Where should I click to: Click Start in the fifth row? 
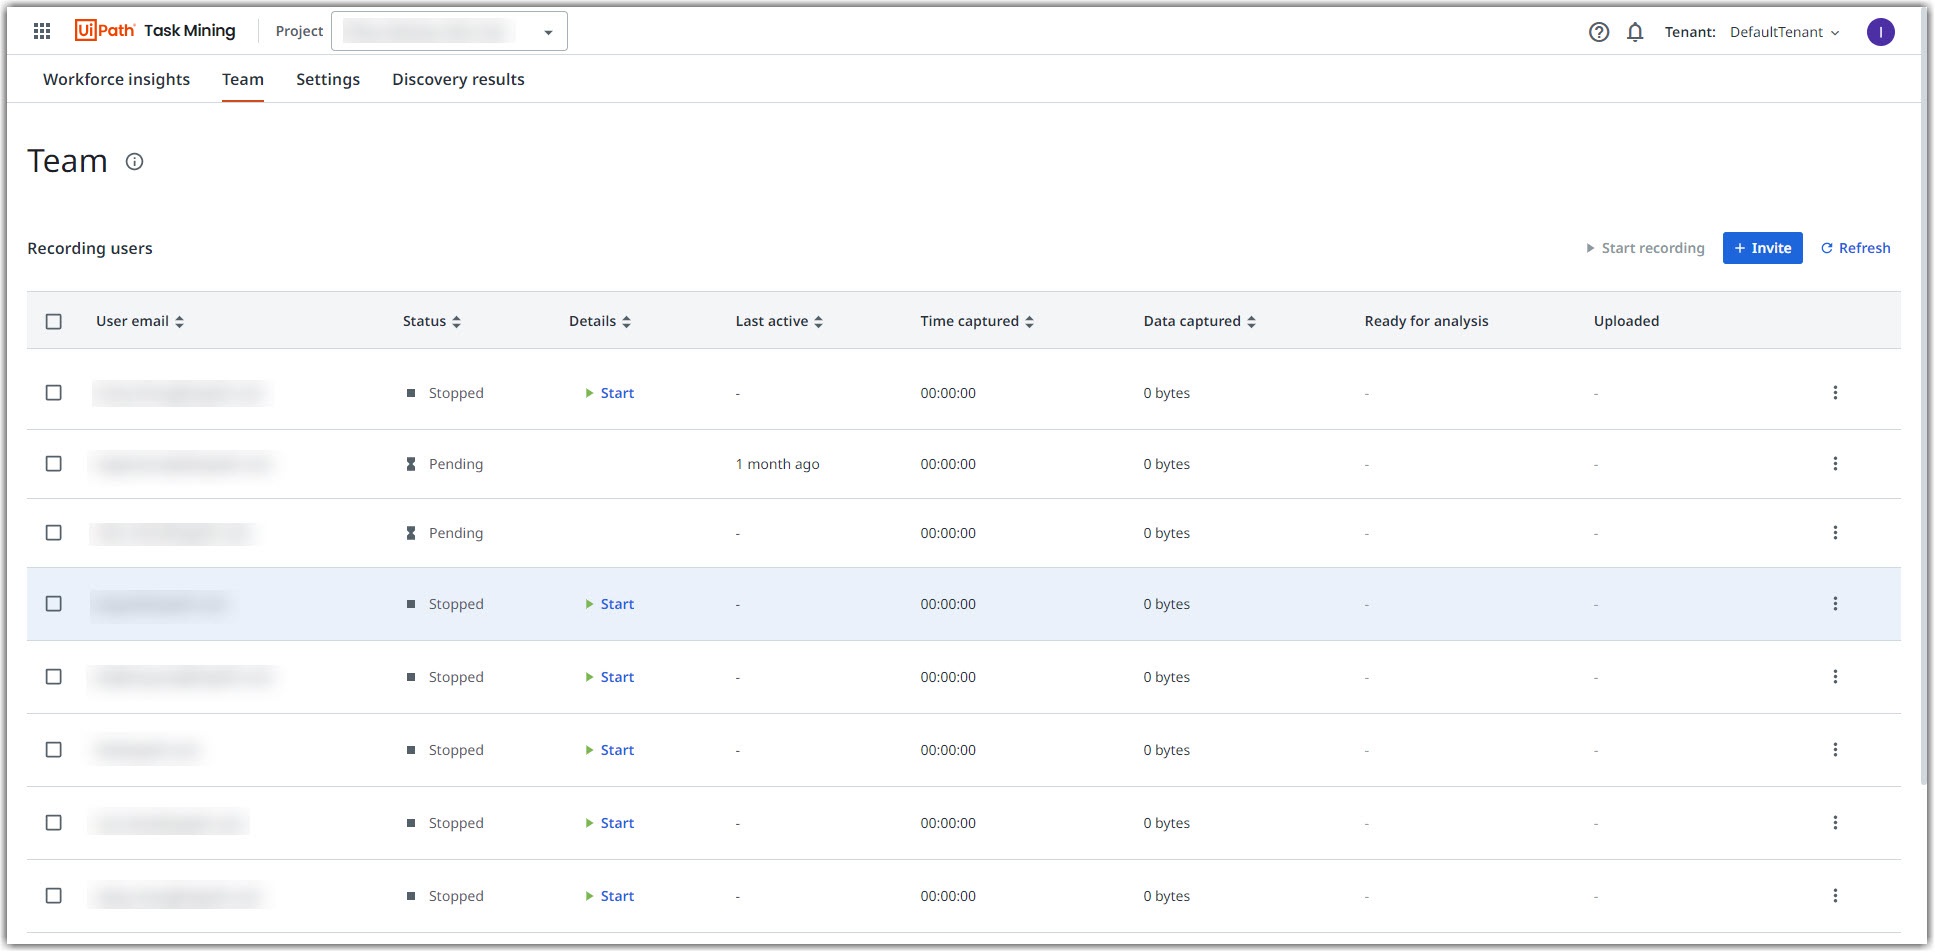(x=610, y=677)
